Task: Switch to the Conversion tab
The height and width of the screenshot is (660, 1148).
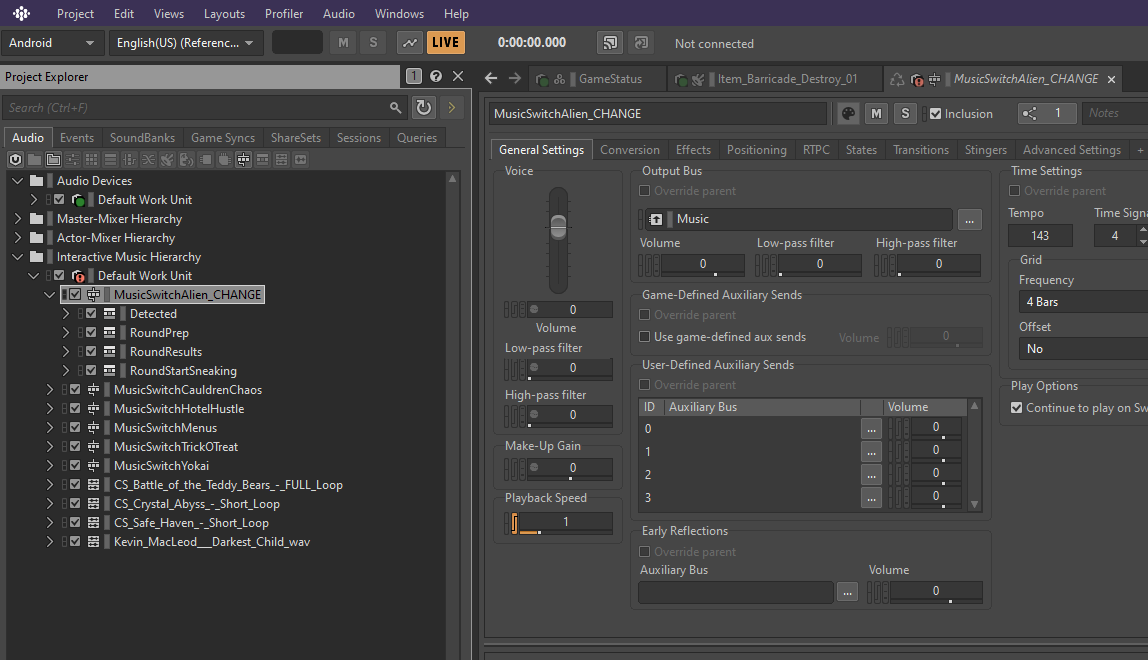Action: (x=630, y=149)
